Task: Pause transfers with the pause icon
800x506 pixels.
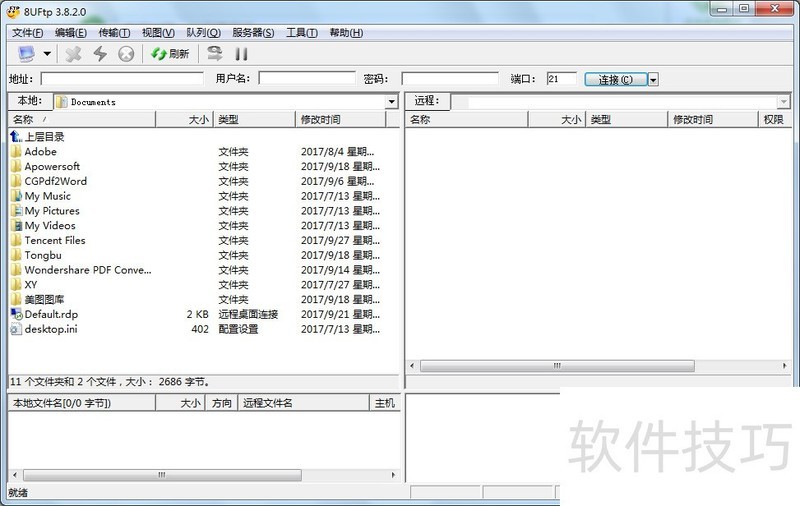Action: pos(241,54)
